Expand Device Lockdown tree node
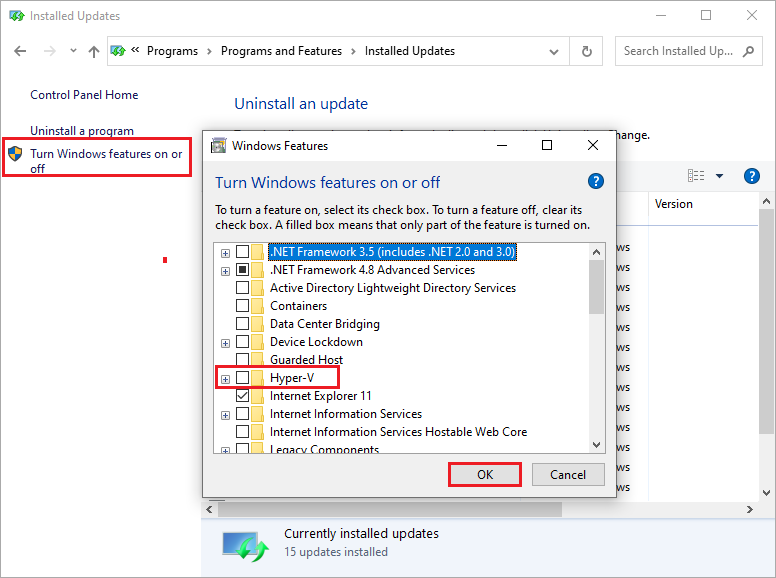 (226, 343)
